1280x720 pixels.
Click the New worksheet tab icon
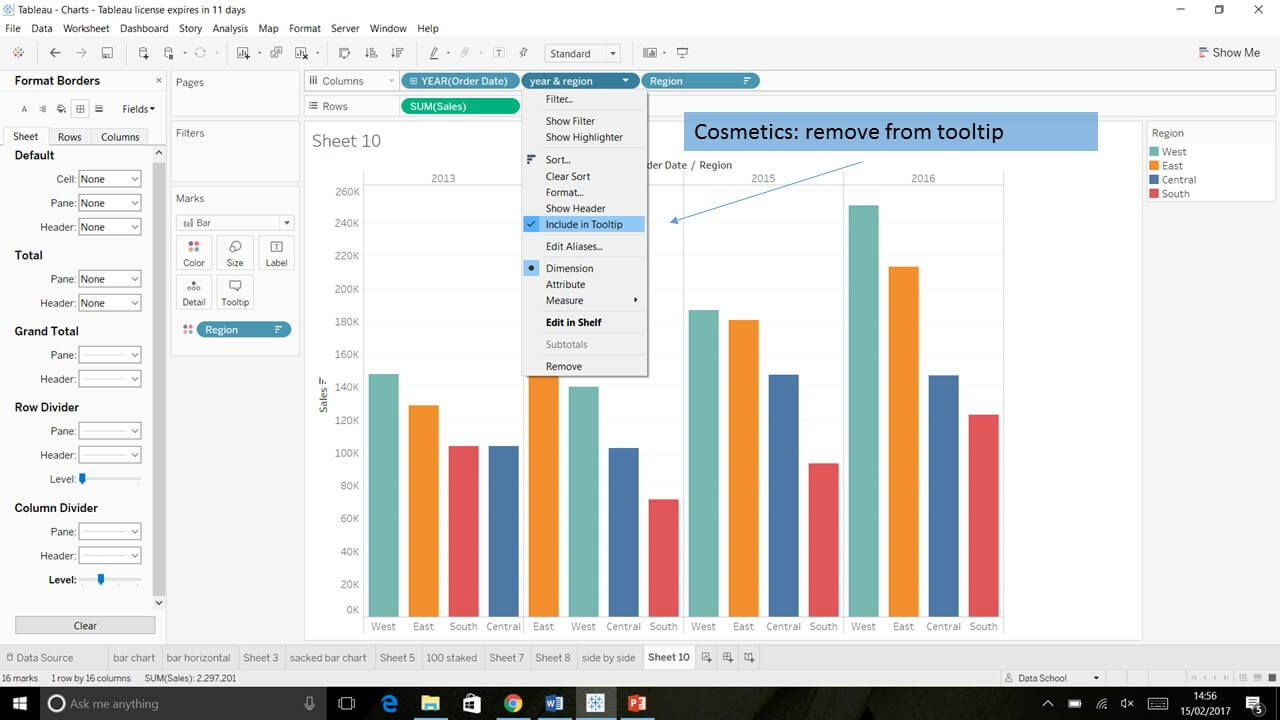click(x=707, y=657)
